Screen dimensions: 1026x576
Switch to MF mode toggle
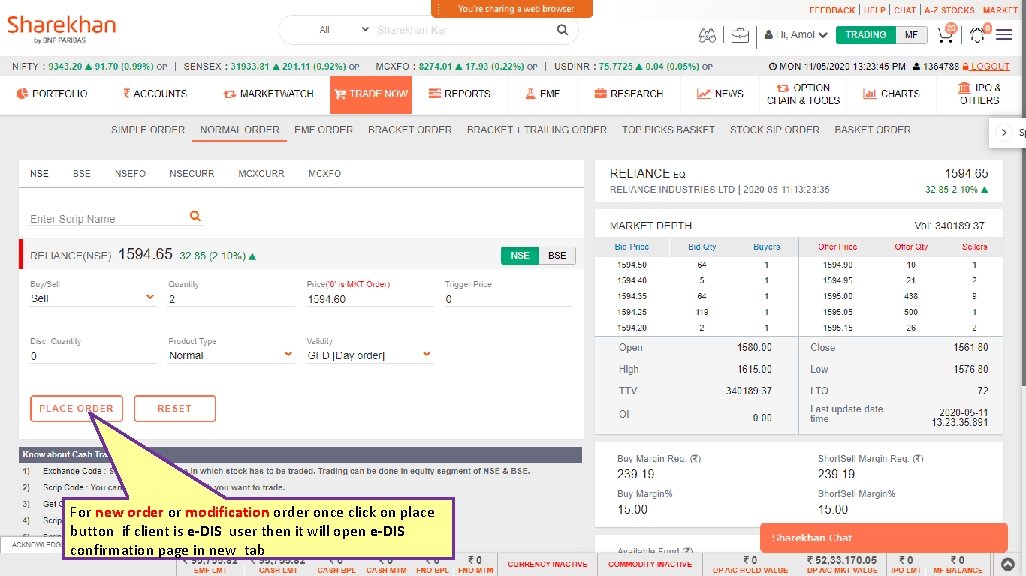[x=911, y=35]
